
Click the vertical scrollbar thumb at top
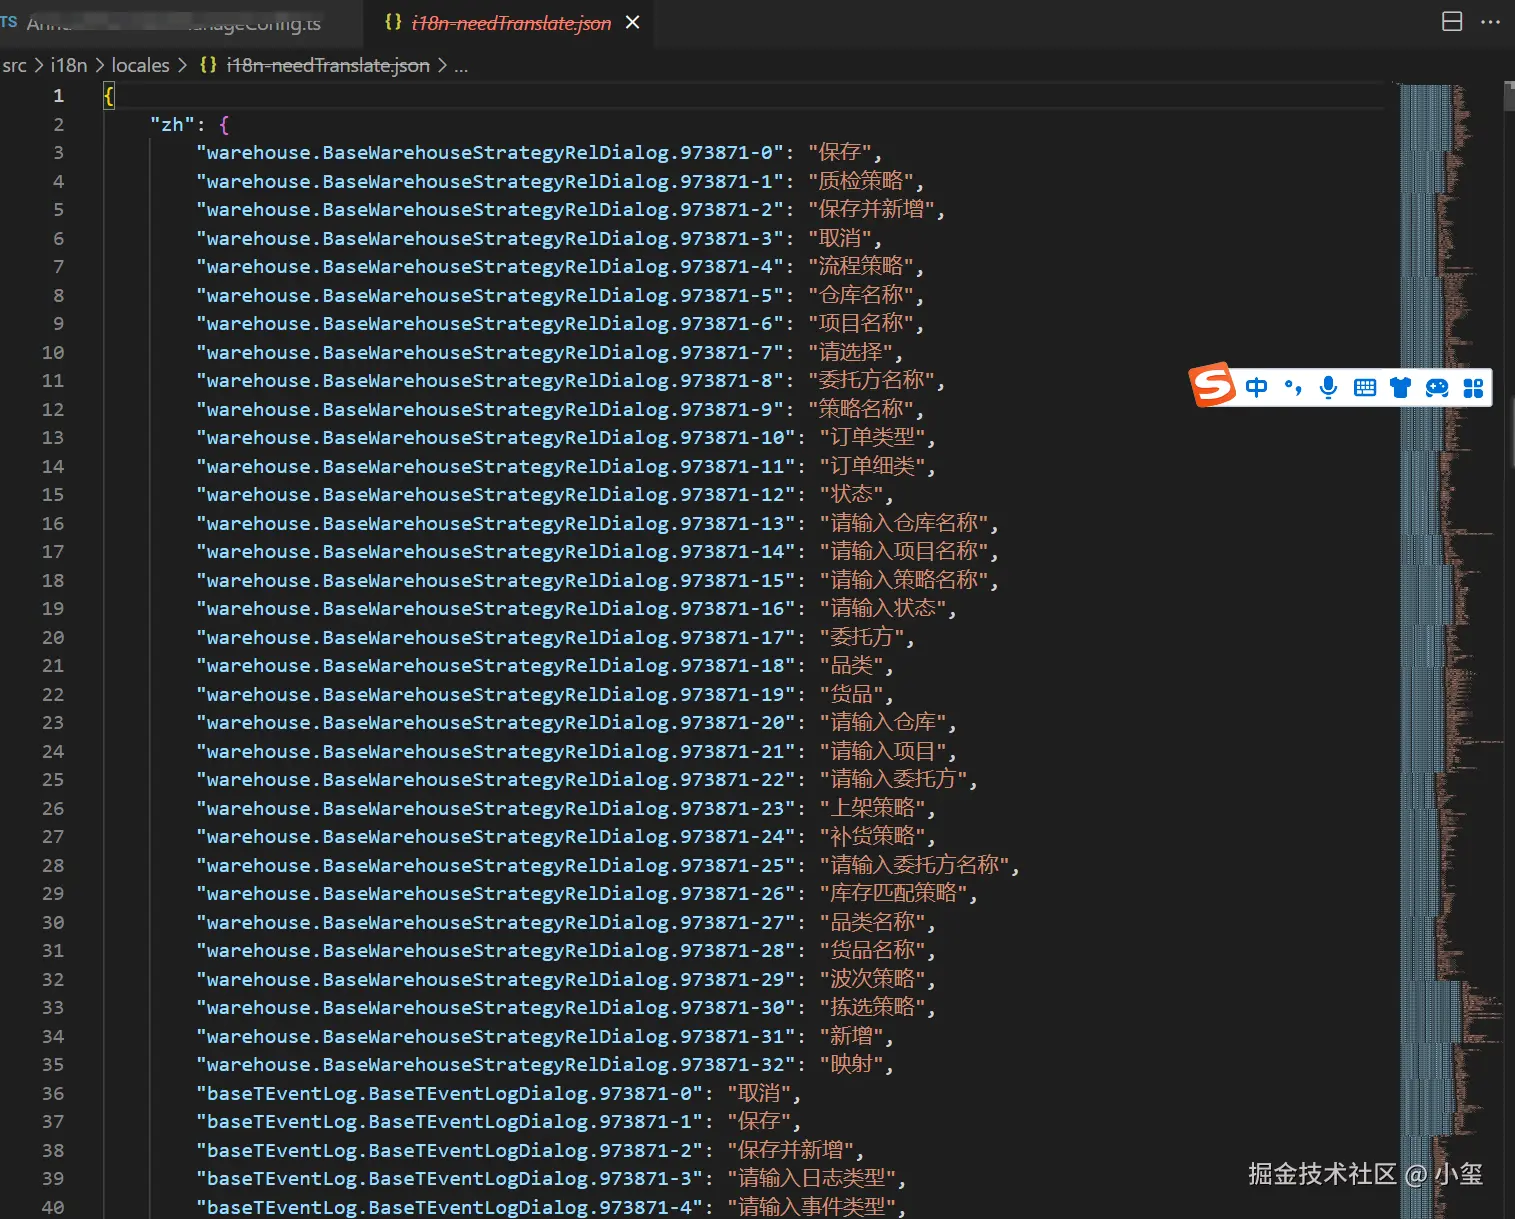[x=1509, y=95]
